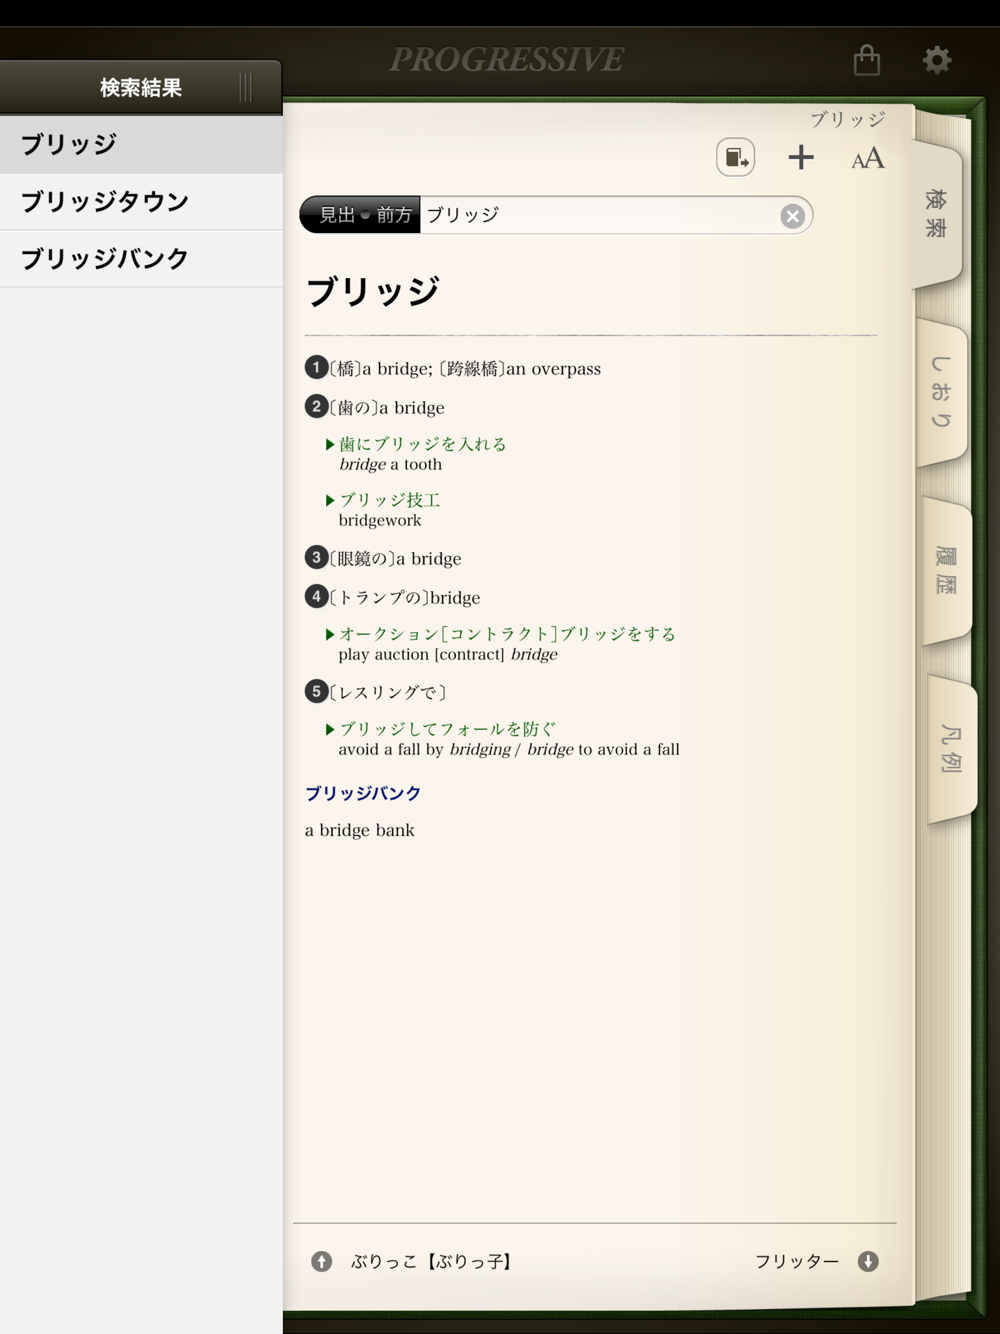
Task: Click the PROGRESSIVE title text
Action: coord(507,60)
